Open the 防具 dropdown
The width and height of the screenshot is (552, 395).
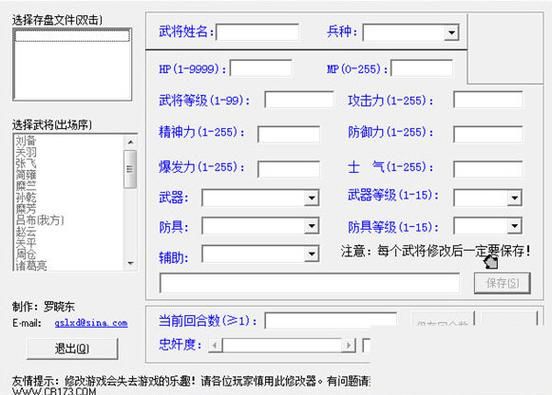tap(311, 226)
